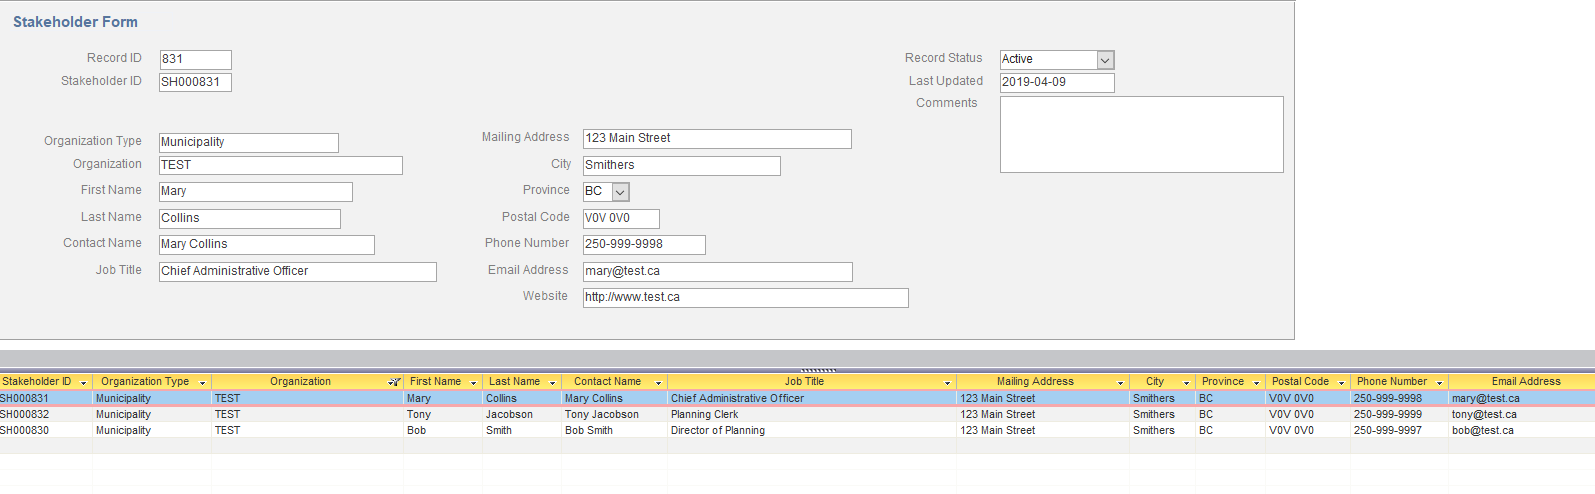1595x494 pixels.
Task: Click the Contact Name field in form
Action: [x=266, y=244]
